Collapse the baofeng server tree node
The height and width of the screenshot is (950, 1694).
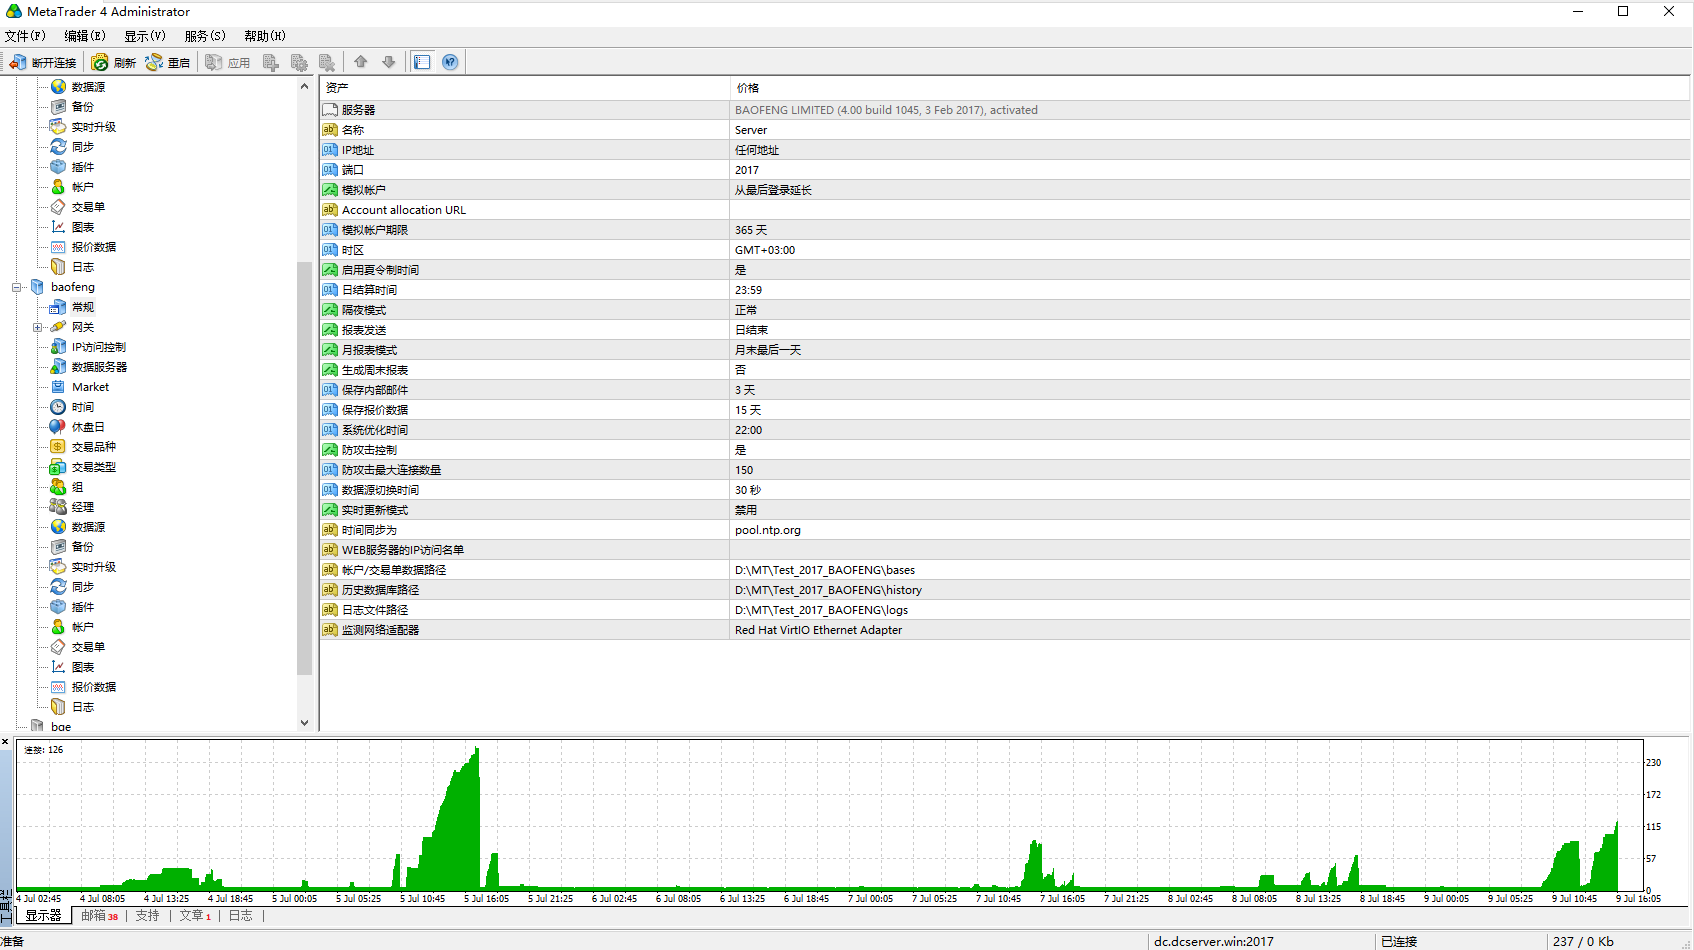[17, 287]
